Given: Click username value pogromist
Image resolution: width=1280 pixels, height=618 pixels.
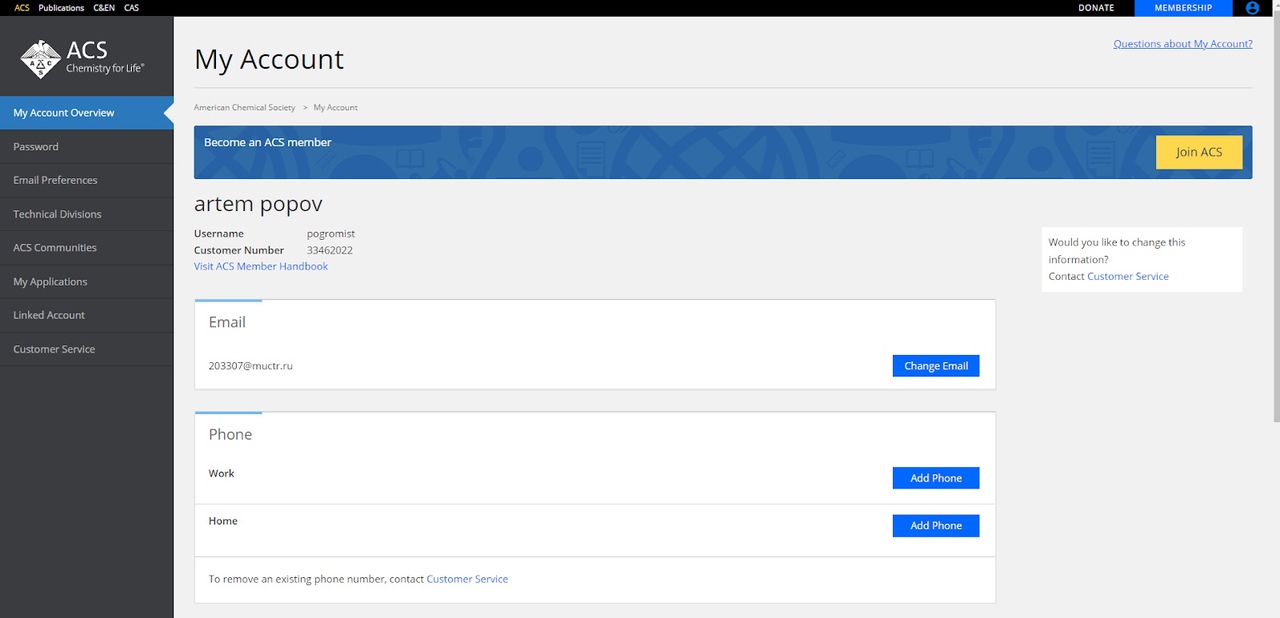Looking at the screenshot, I should pyautogui.click(x=331, y=233).
